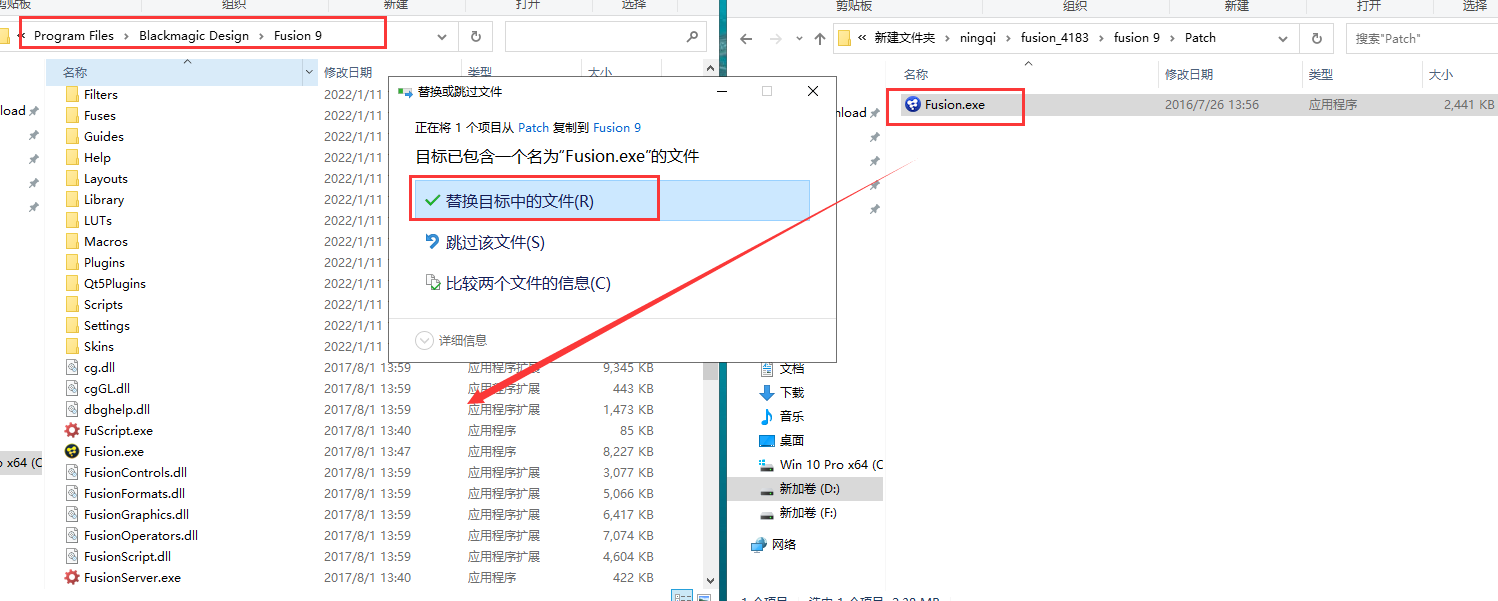Select the Qt5Plugins folder name
This screenshot has width=1498, height=601.
click(115, 283)
